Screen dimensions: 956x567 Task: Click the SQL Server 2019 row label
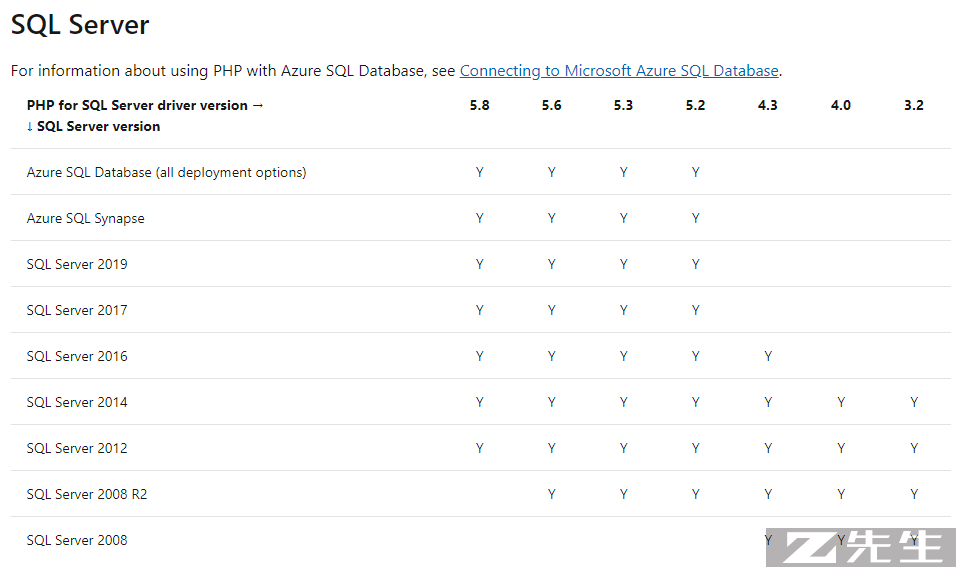tap(77, 264)
